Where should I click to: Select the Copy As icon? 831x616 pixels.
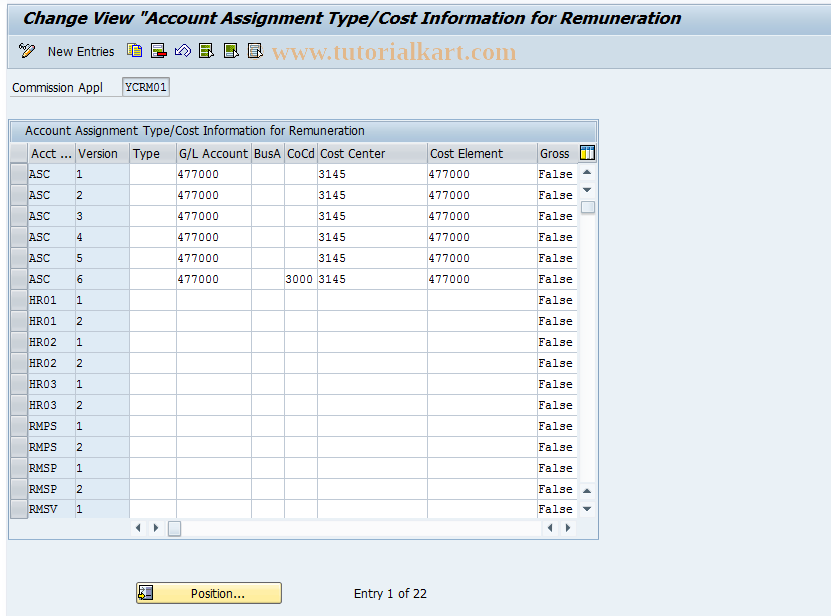click(x=134, y=51)
